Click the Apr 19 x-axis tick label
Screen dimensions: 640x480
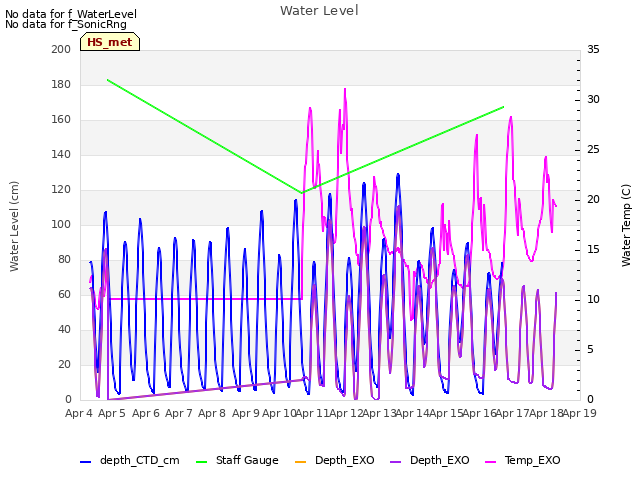(x=580, y=413)
